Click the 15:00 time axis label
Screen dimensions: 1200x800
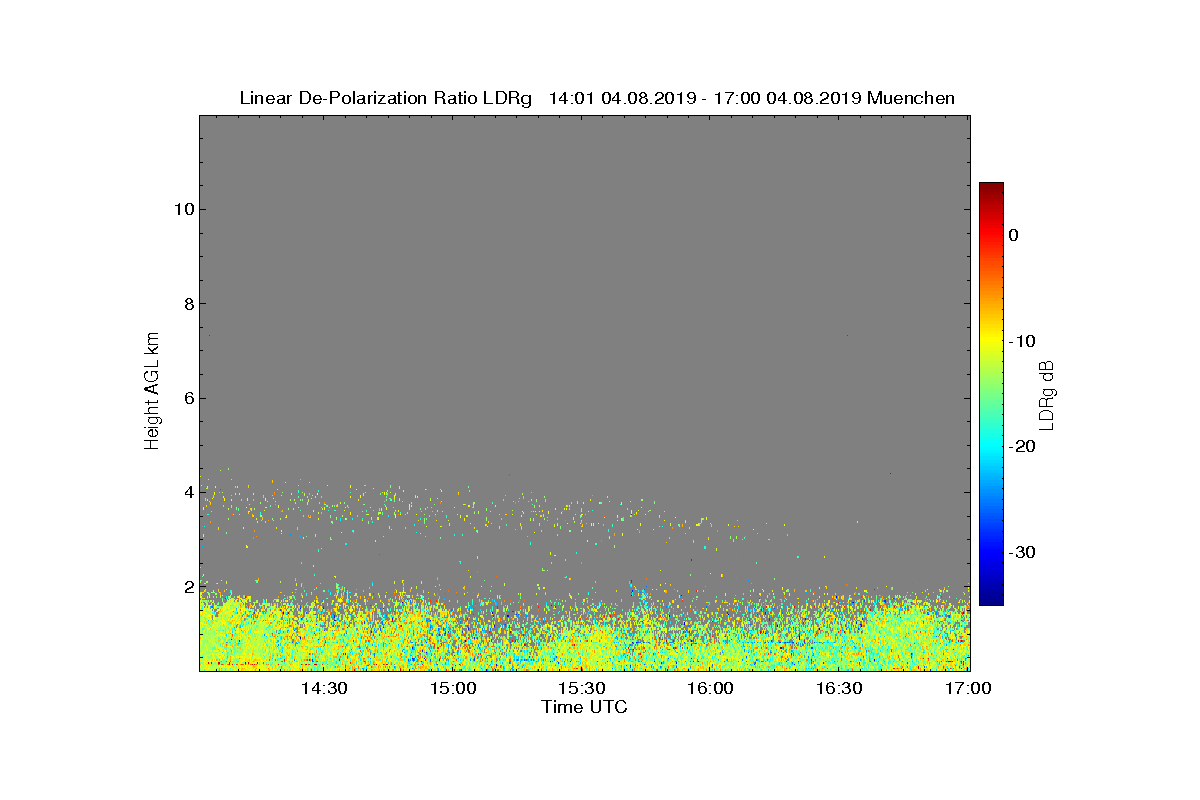(x=453, y=689)
